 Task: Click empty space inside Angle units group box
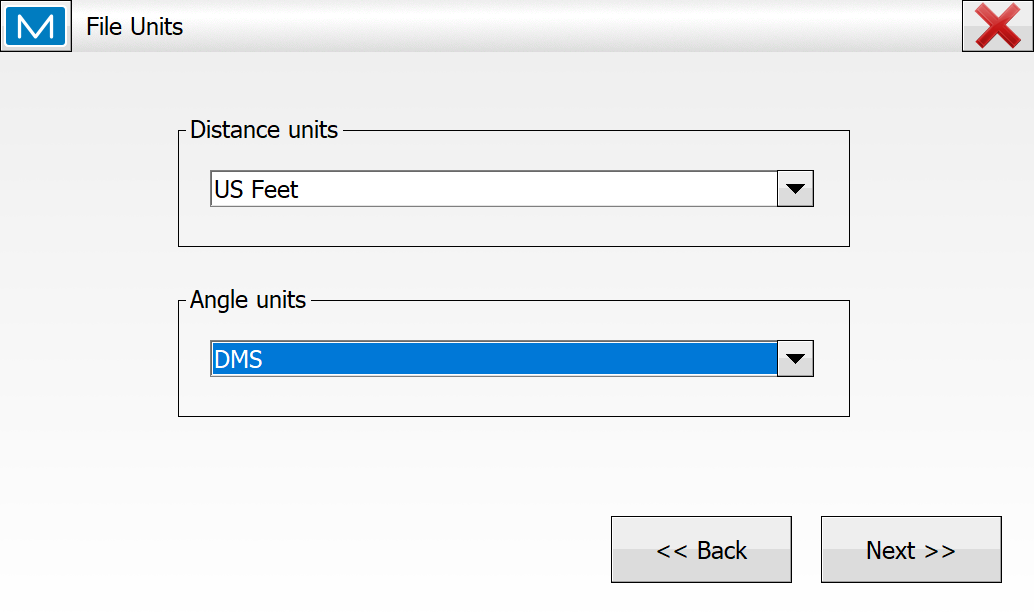click(513, 396)
